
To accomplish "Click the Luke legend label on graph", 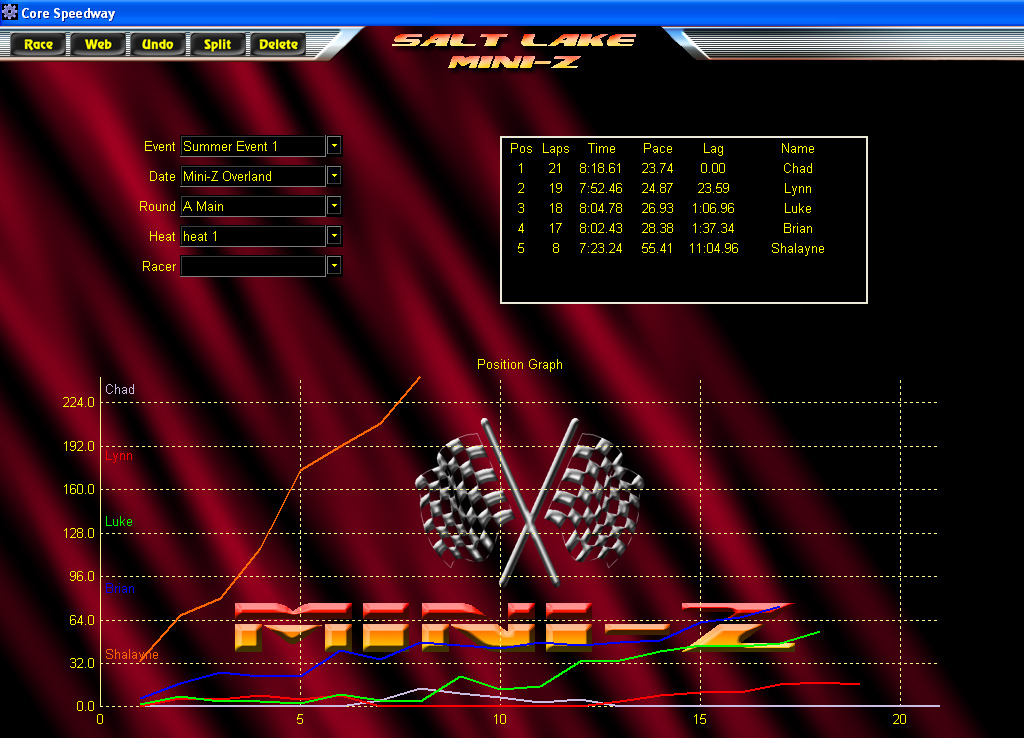I will [x=119, y=522].
